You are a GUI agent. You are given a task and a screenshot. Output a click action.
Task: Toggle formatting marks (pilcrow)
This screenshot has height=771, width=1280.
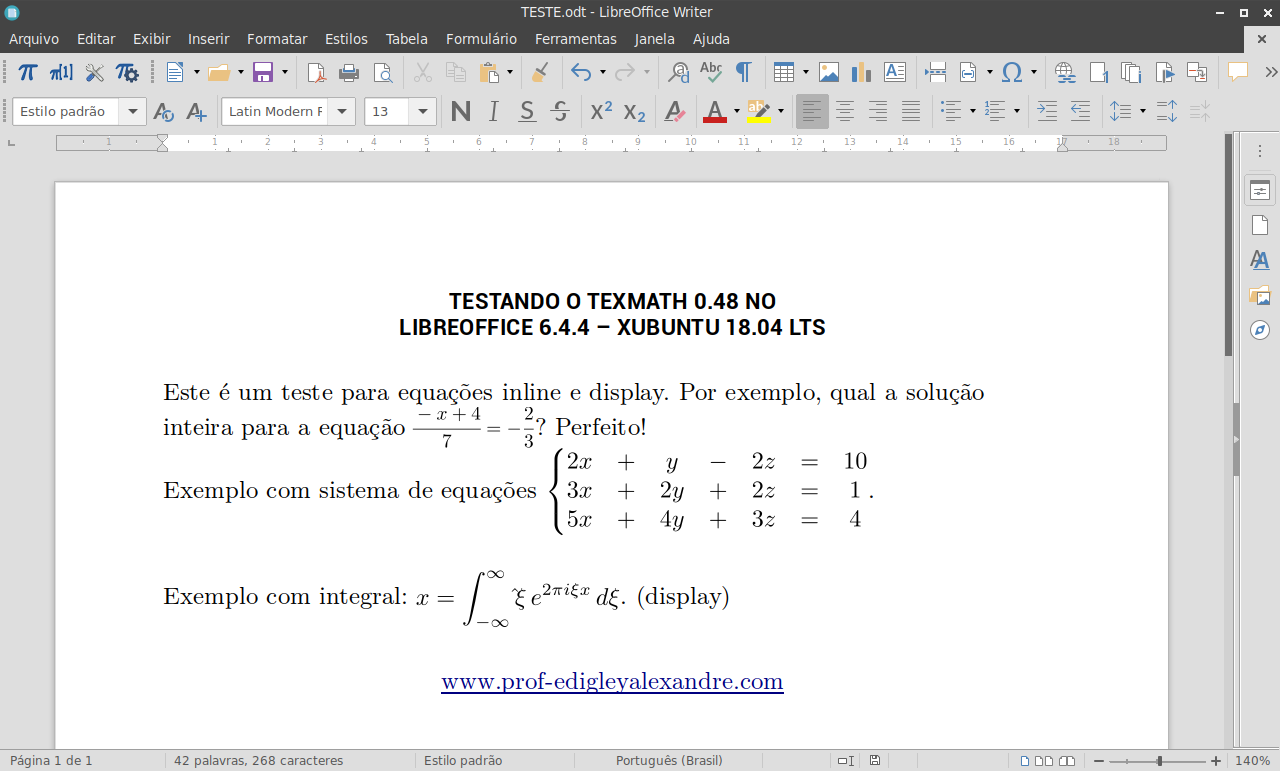pyautogui.click(x=744, y=72)
